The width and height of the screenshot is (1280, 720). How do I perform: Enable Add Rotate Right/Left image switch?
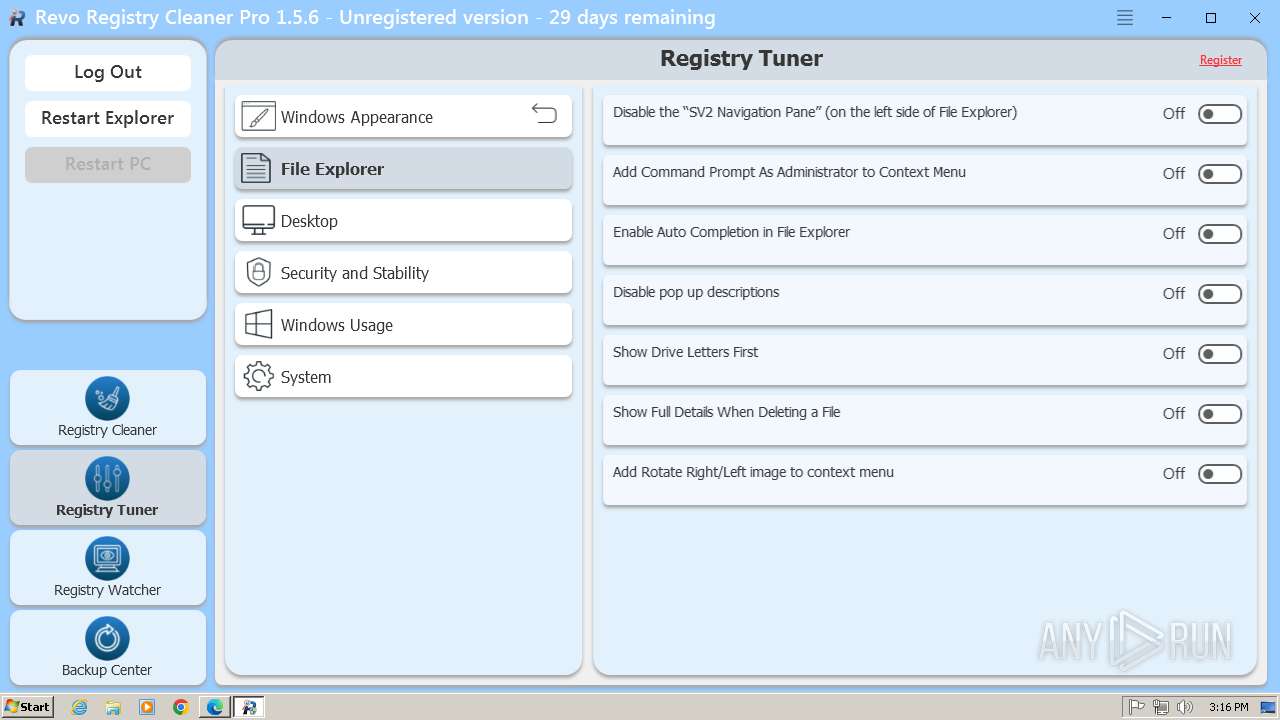(1220, 474)
